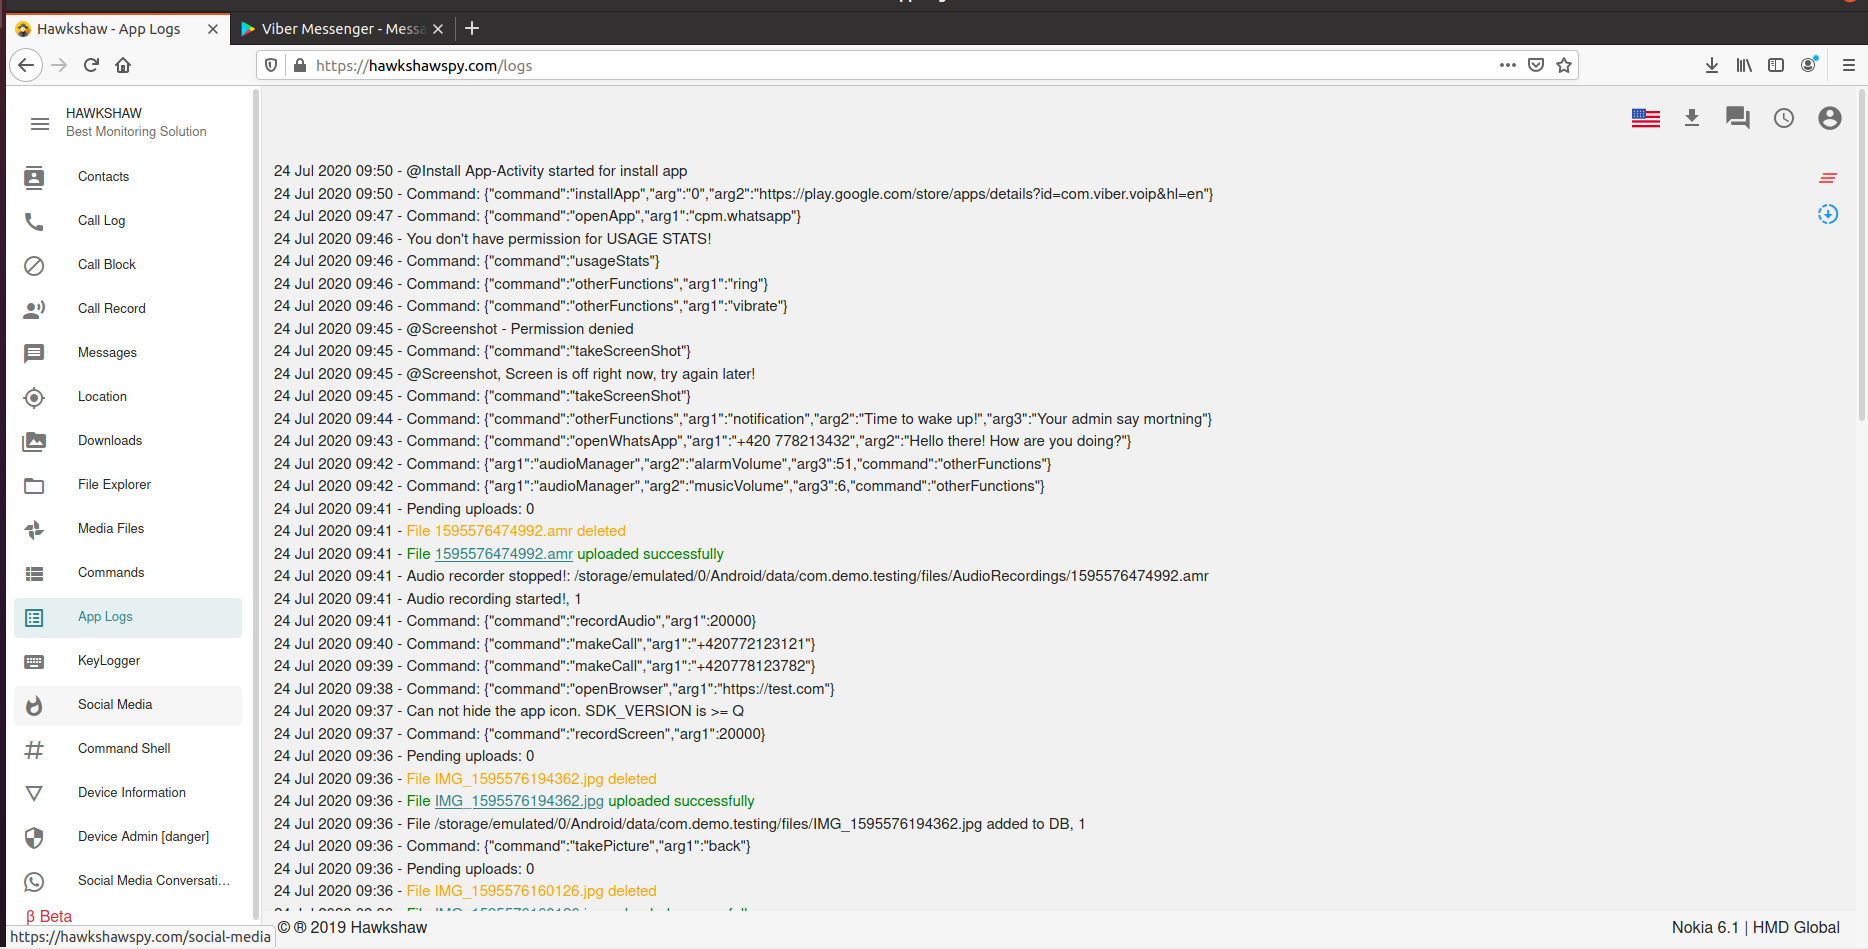The width and height of the screenshot is (1868, 949).
Task: Reload the current page
Action: [x=91, y=65]
